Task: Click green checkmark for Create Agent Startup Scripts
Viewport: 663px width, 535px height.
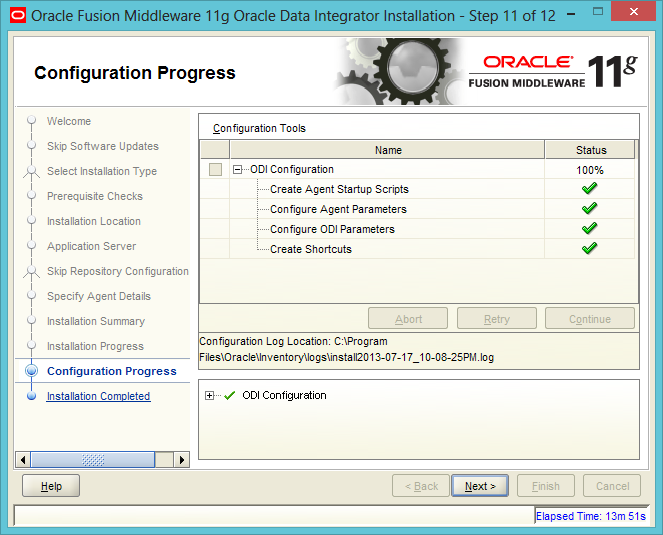Action: (590, 189)
